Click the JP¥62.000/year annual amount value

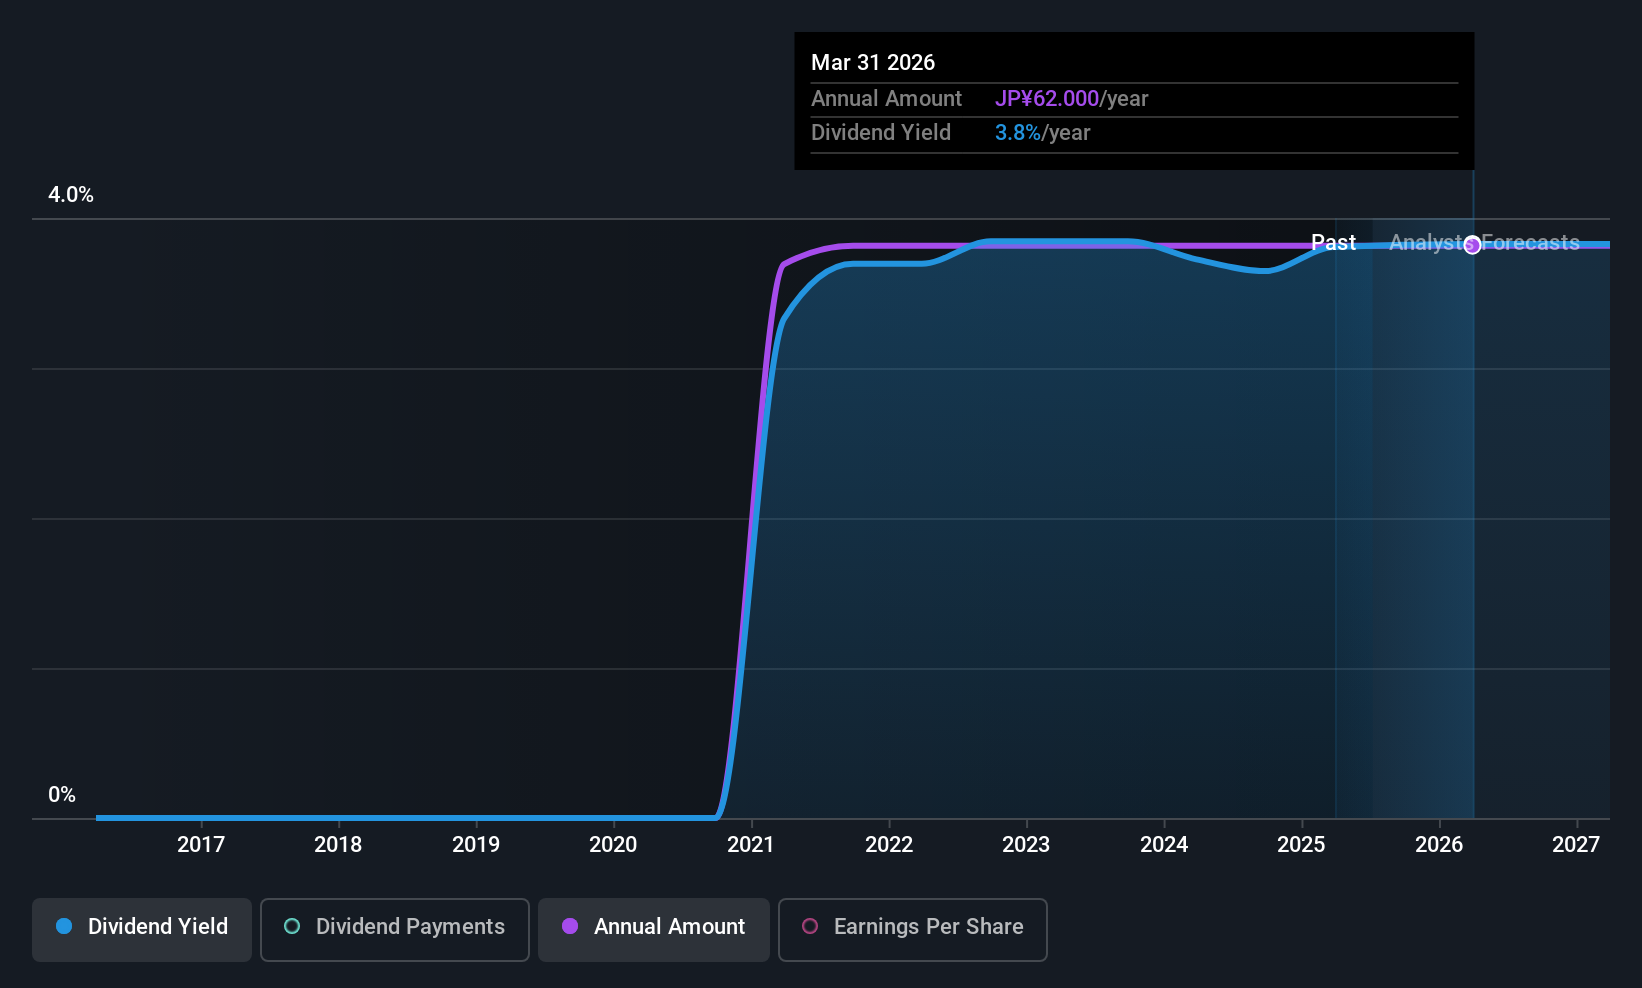1071,99
